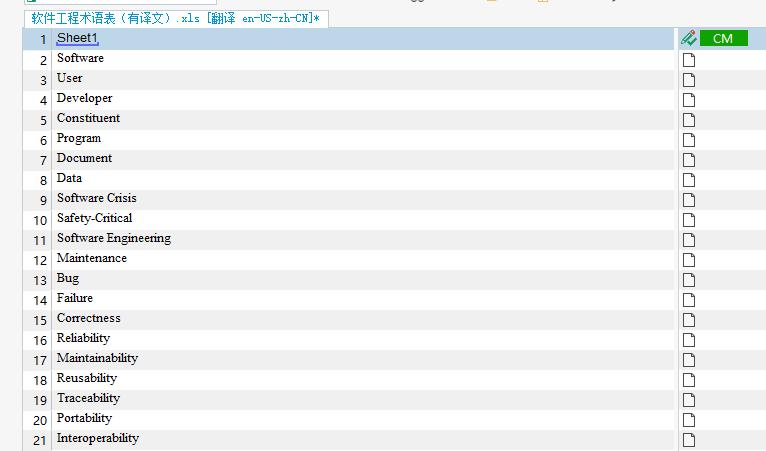
Task: Click the green CM match badge
Action: [x=723, y=38]
